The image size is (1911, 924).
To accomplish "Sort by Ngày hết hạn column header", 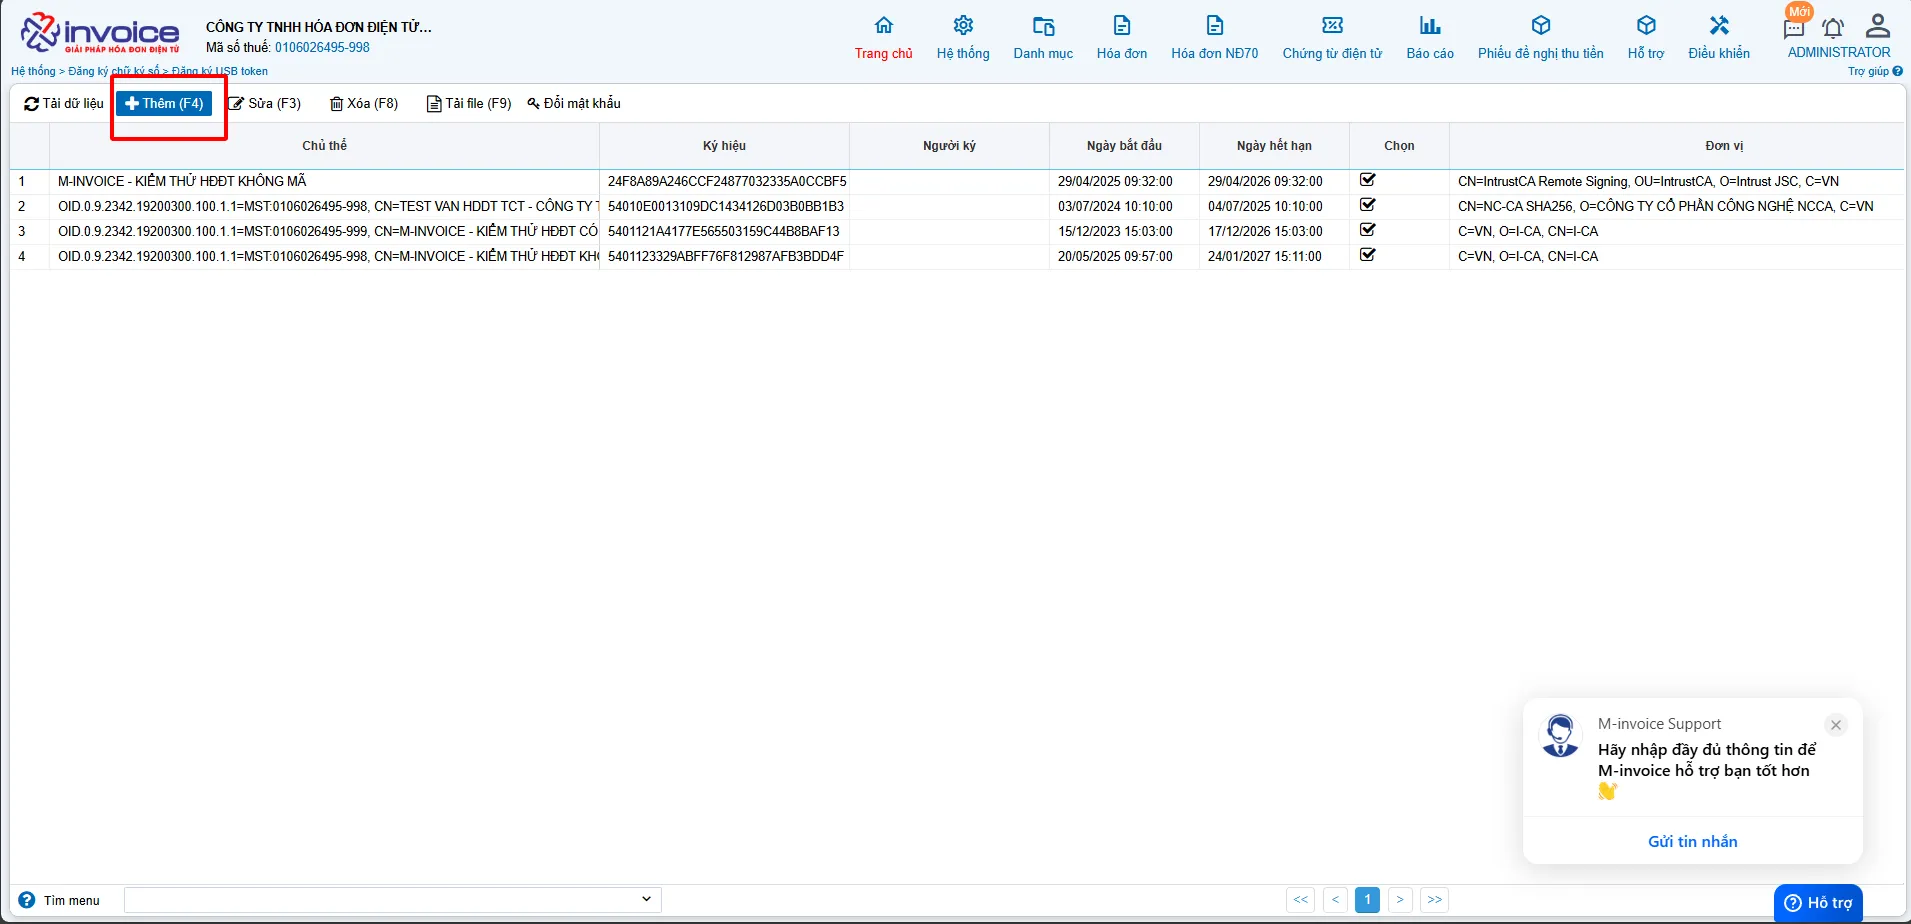I will pos(1274,146).
